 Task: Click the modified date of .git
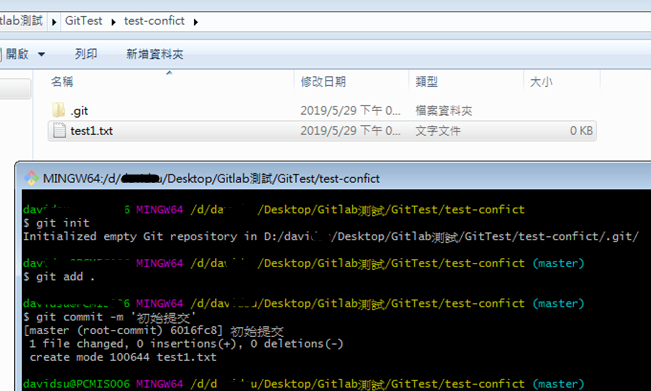(x=350, y=111)
